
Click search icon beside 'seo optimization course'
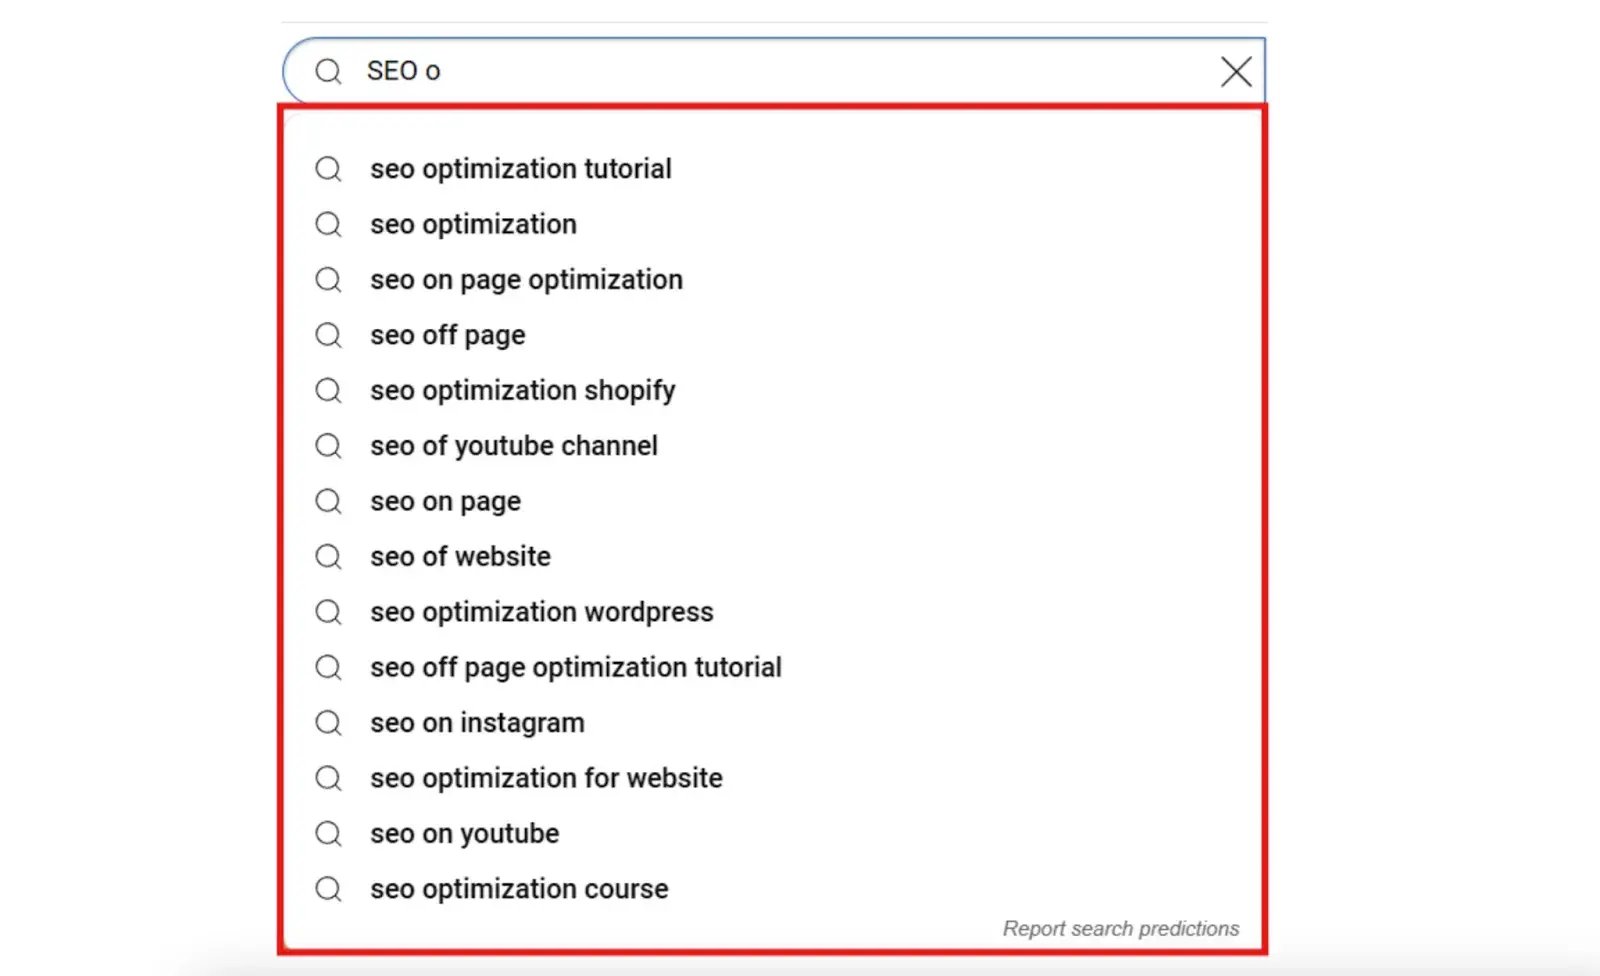click(x=328, y=888)
